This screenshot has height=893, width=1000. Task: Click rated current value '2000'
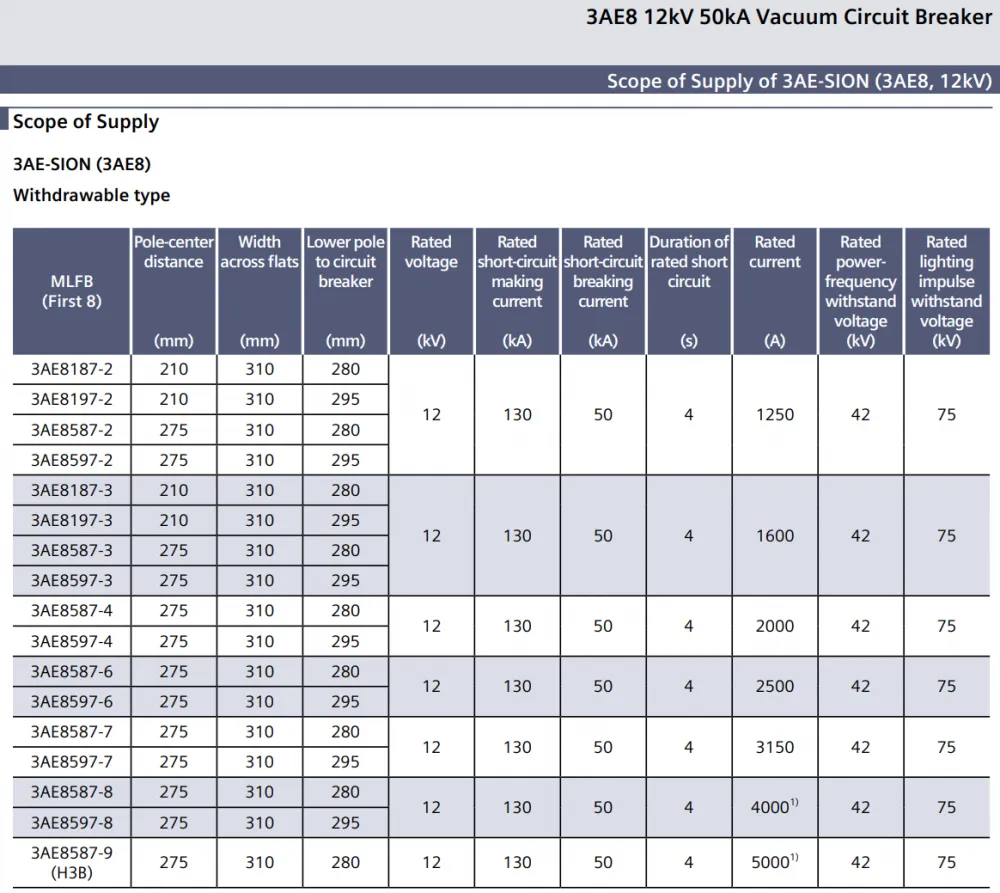pyautogui.click(x=775, y=626)
